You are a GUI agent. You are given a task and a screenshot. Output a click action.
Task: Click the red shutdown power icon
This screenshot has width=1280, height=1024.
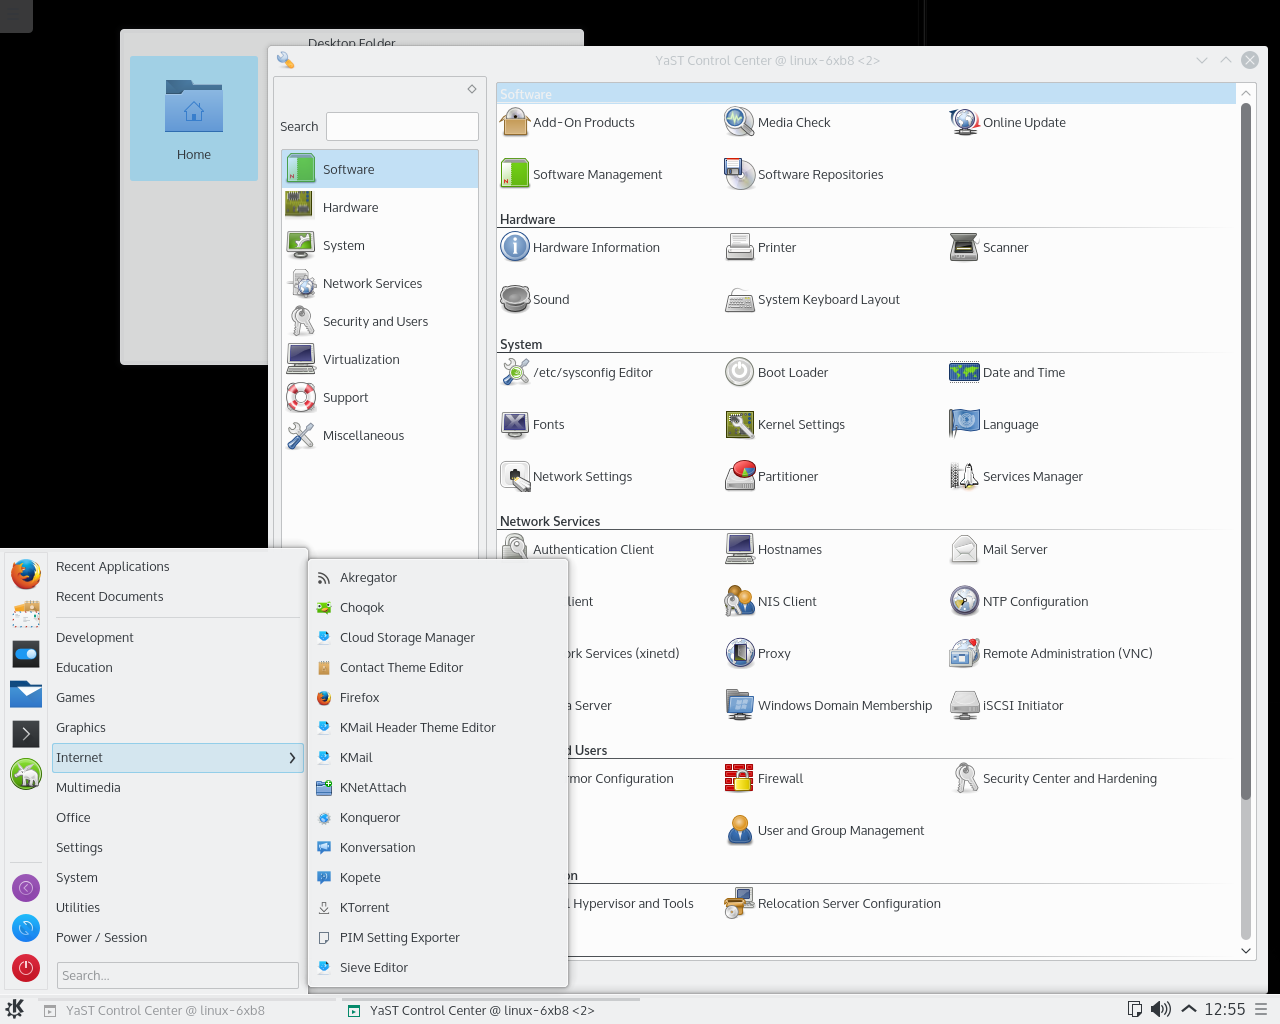pyautogui.click(x=26, y=967)
